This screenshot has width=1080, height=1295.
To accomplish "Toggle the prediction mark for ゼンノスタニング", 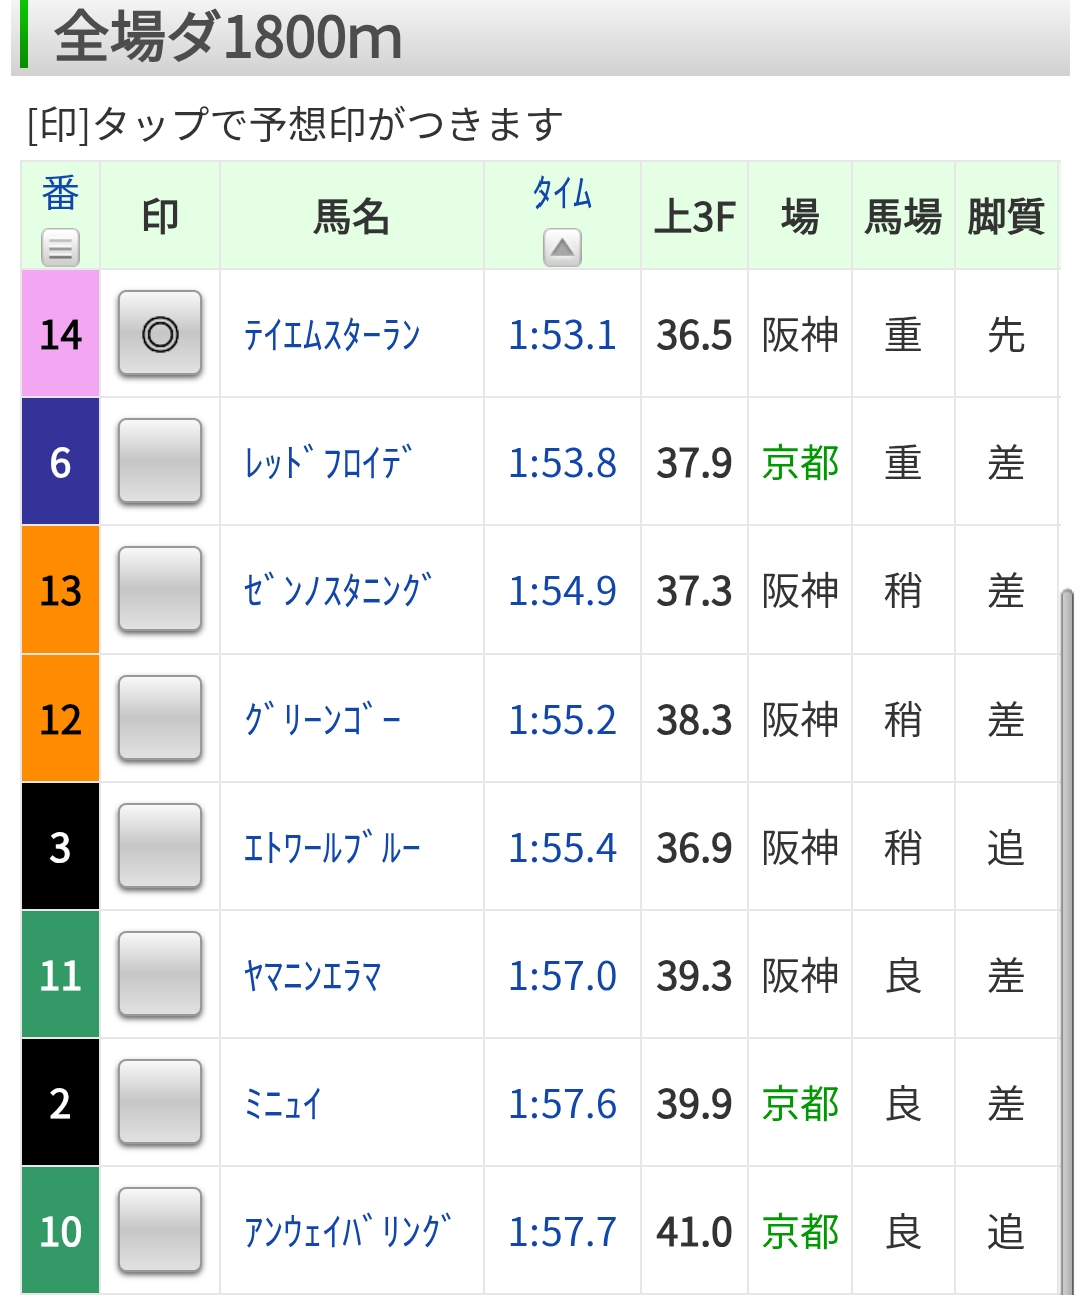I will [x=160, y=590].
